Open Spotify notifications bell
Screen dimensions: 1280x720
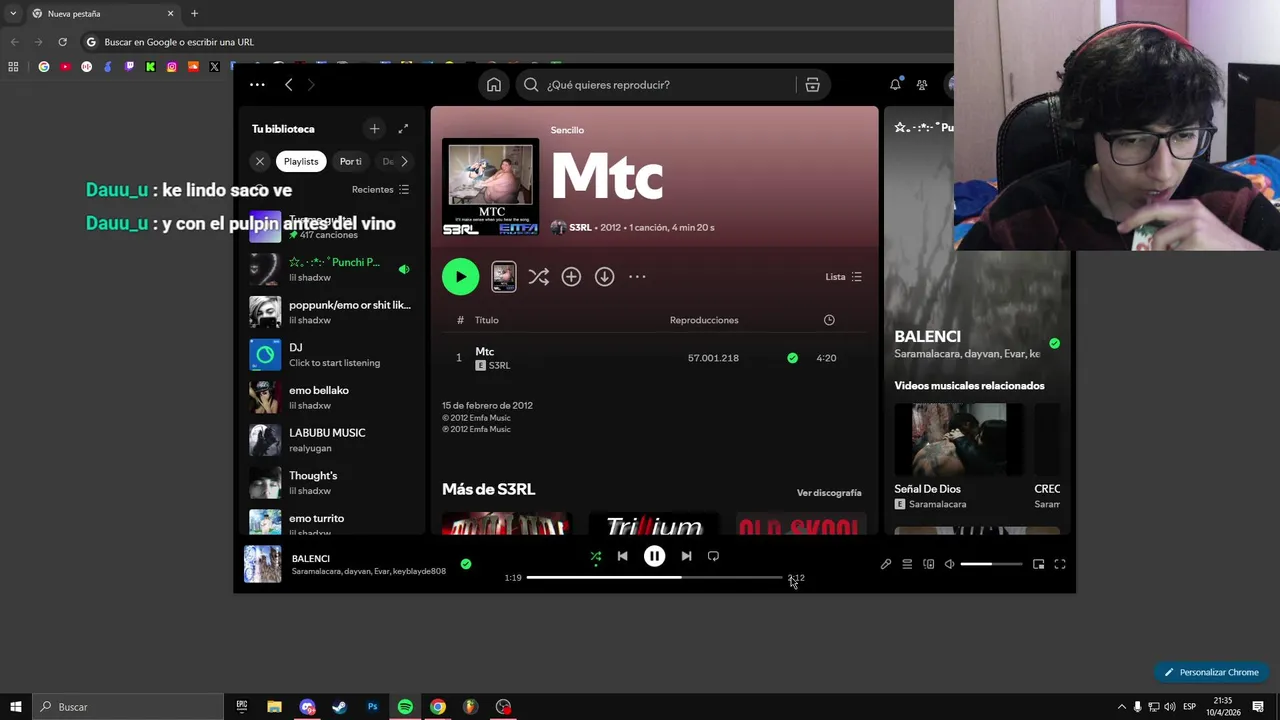click(895, 85)
